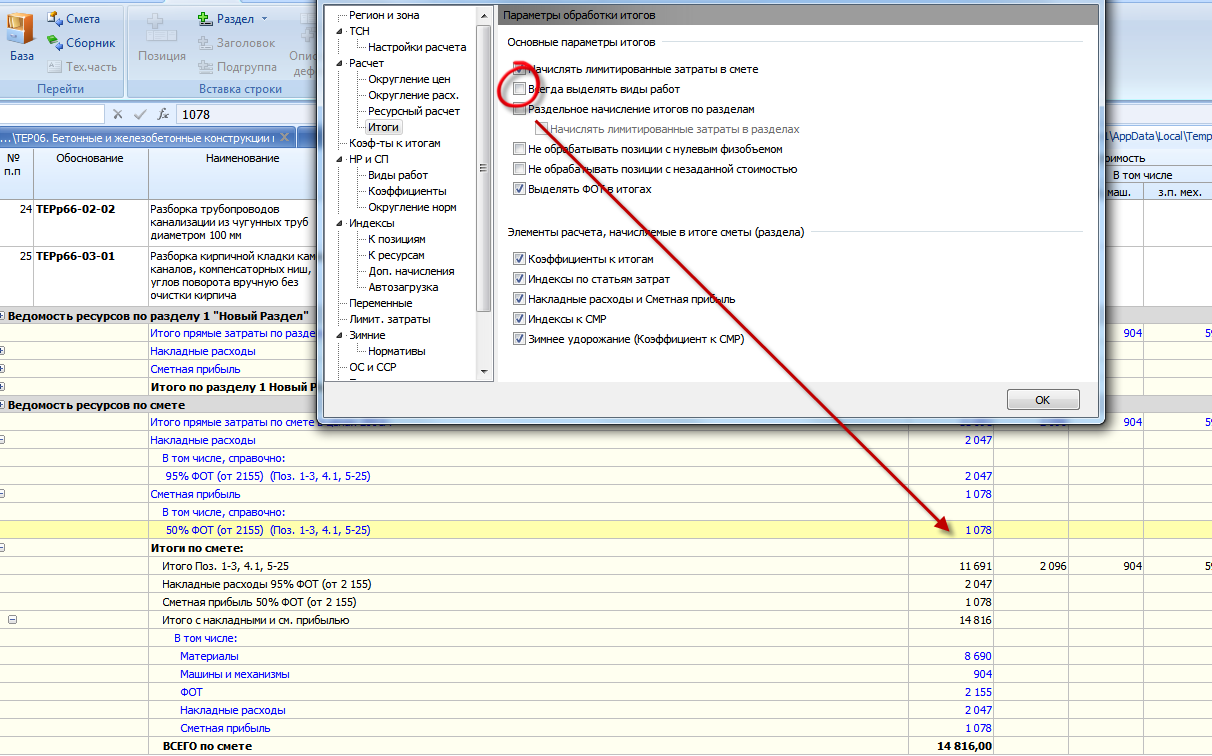Viewport: 1212px width, 756px height.
Task: Close the ТЕР06 document tab
Action: coord(284,137)
